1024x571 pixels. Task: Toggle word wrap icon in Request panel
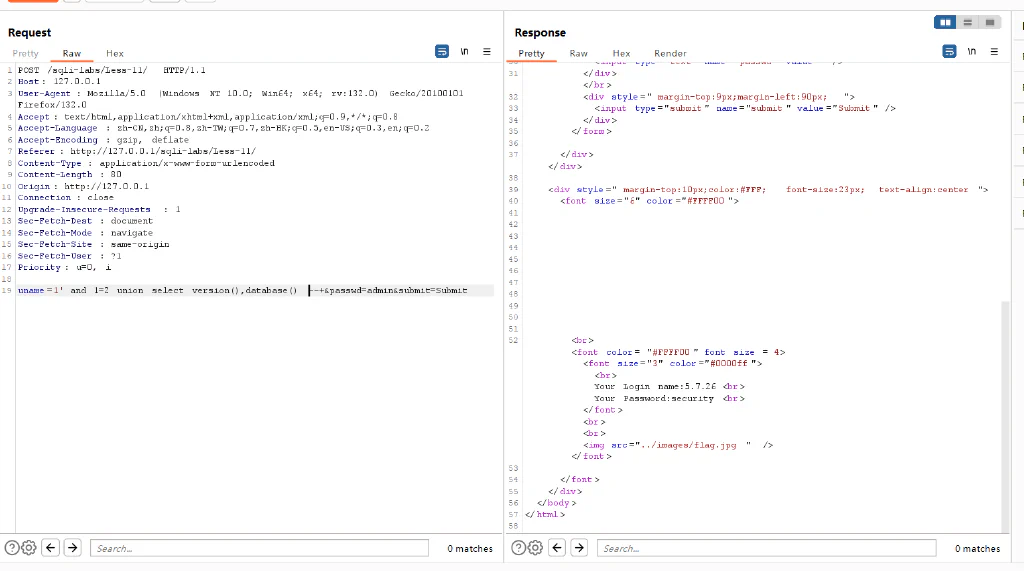pos(442,51)
